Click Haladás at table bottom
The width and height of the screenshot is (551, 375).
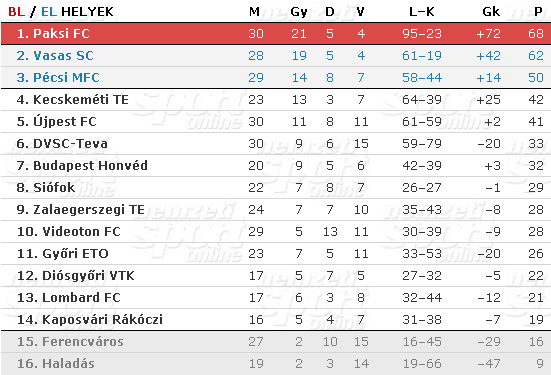click(68, 363)
